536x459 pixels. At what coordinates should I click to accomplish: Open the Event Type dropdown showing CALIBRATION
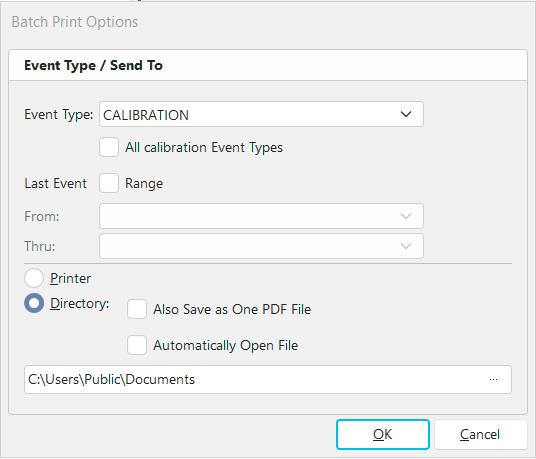pyautogui.click(x=261, y=114)
